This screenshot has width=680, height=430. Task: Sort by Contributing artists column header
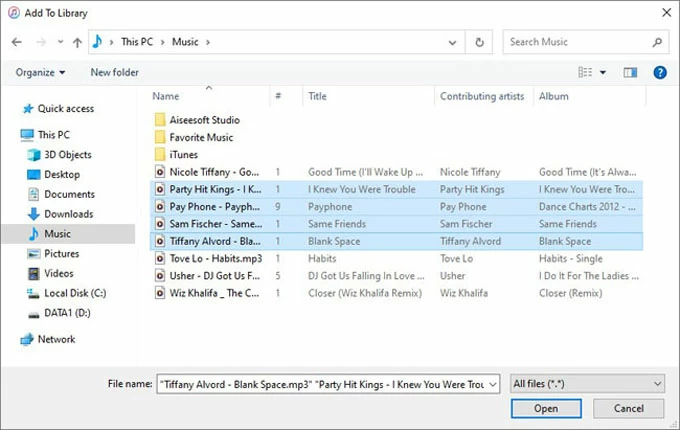coord(477,96)
